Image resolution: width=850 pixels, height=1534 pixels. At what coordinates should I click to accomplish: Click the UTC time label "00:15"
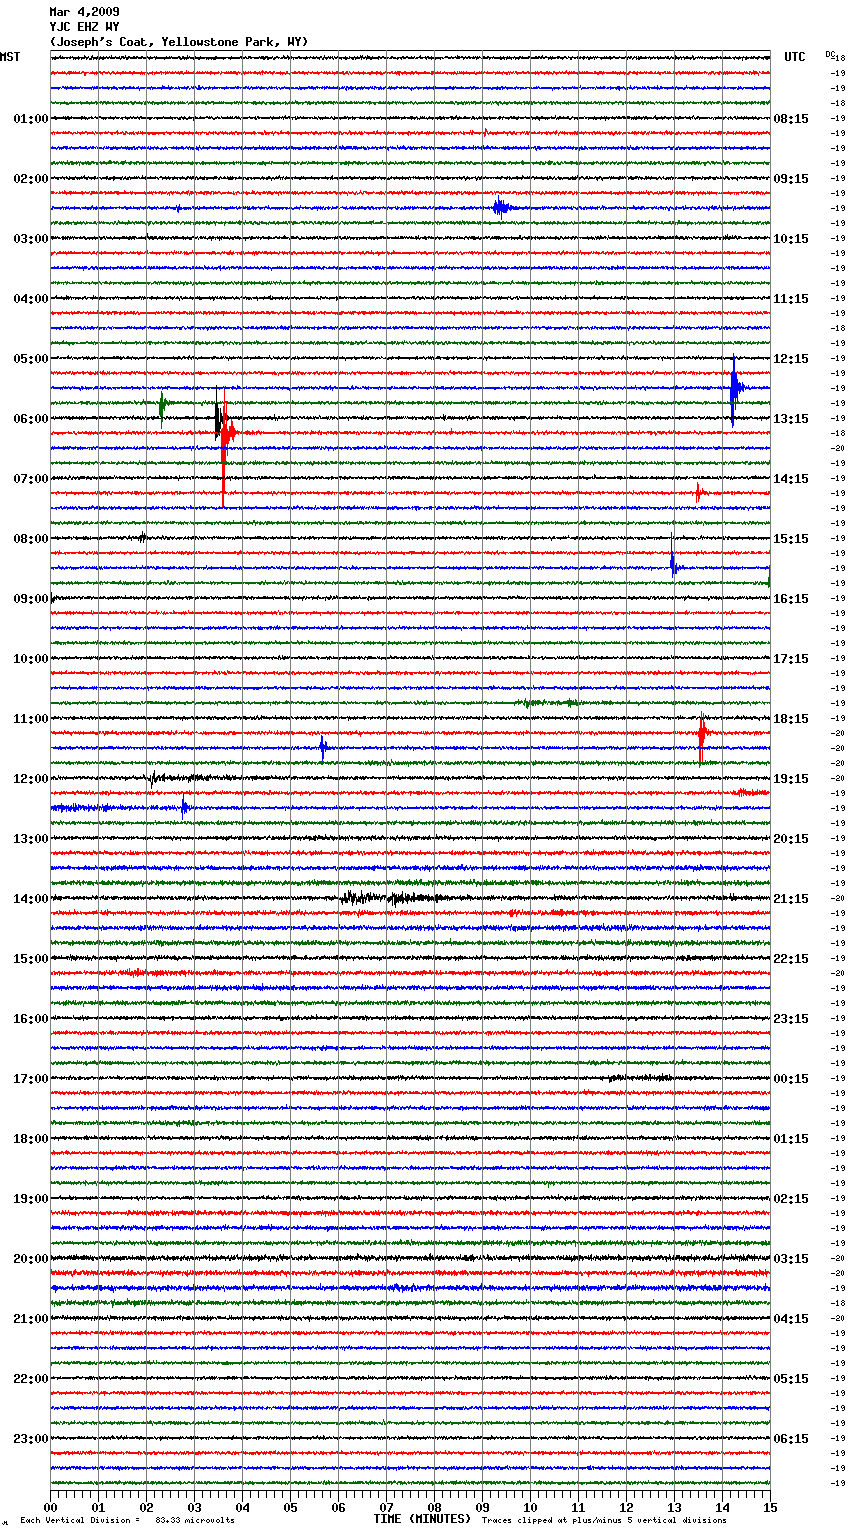point(791,1079)
